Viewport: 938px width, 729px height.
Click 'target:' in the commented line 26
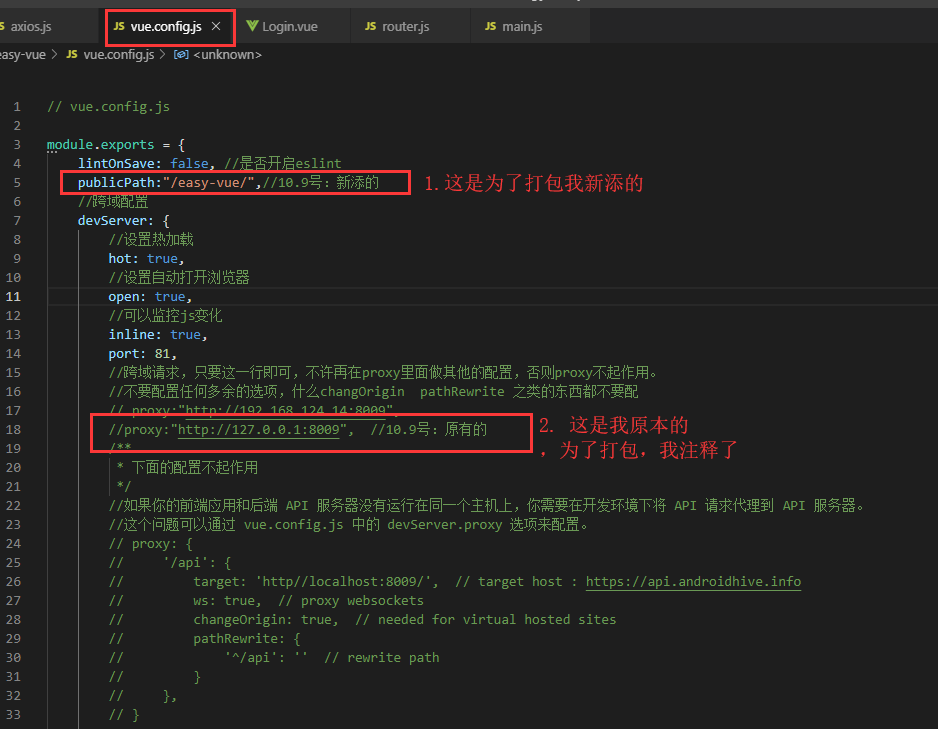coord(220,581)
